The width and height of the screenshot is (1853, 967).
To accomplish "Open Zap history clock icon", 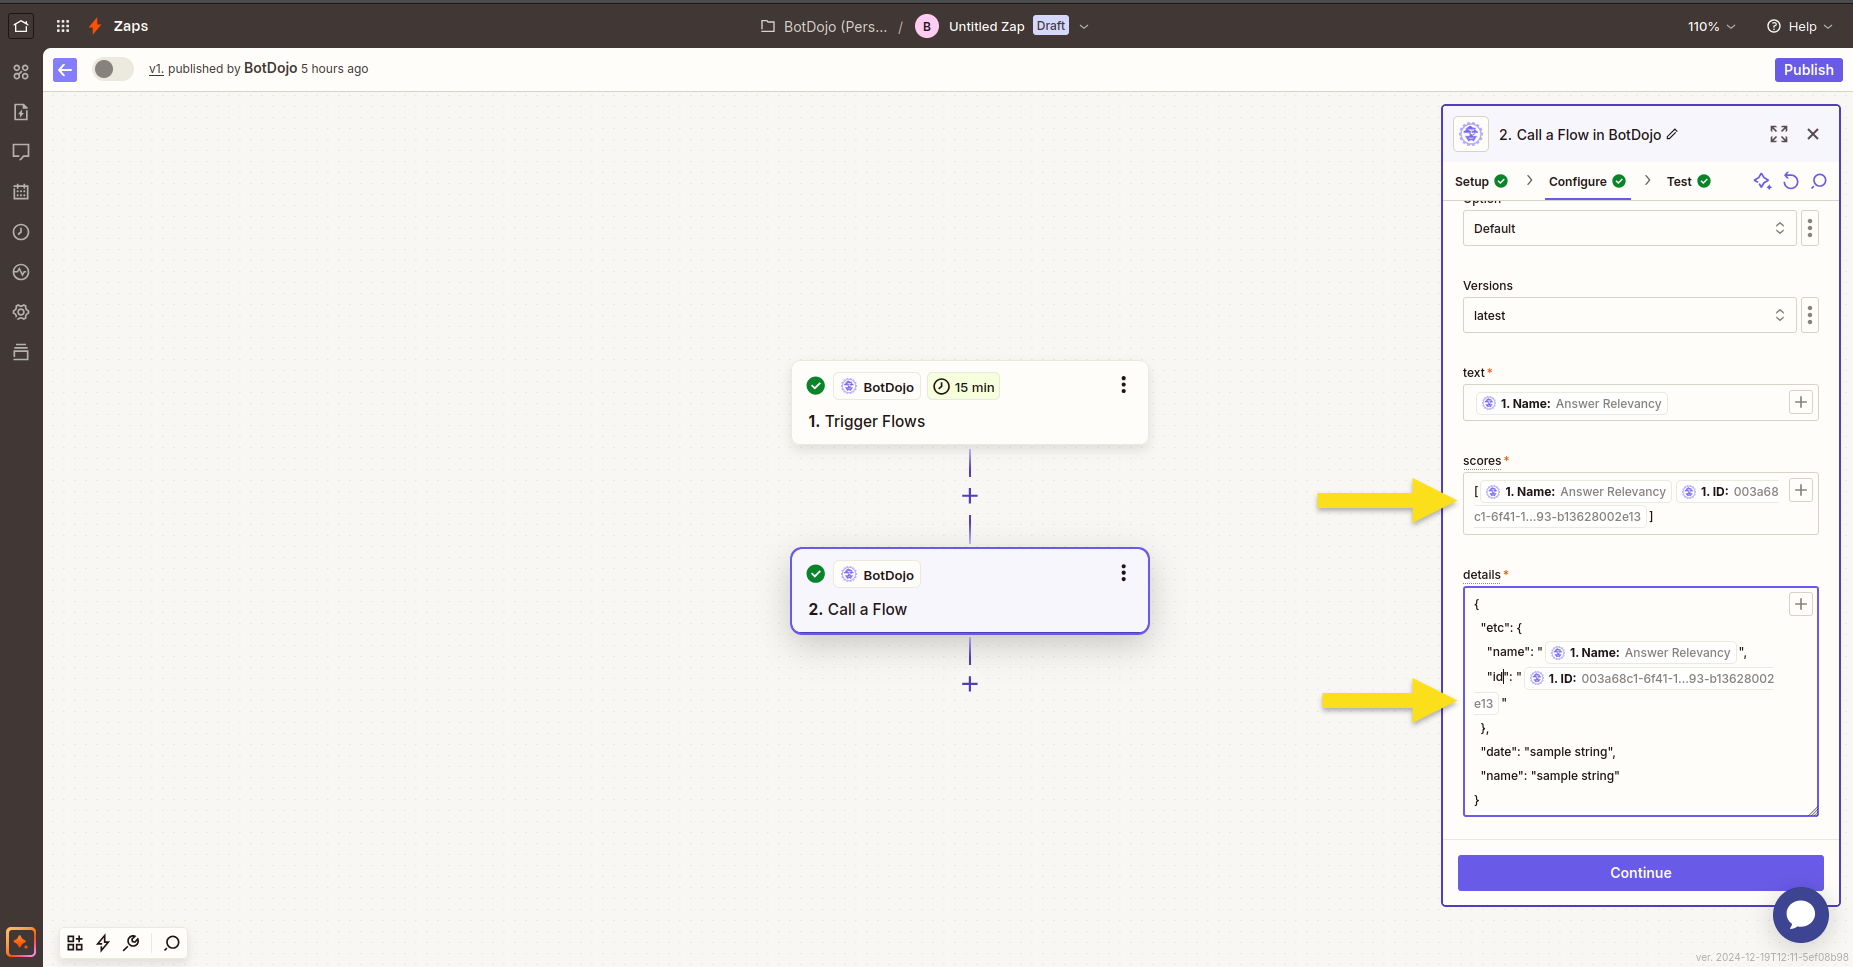I will click(21, 232).
